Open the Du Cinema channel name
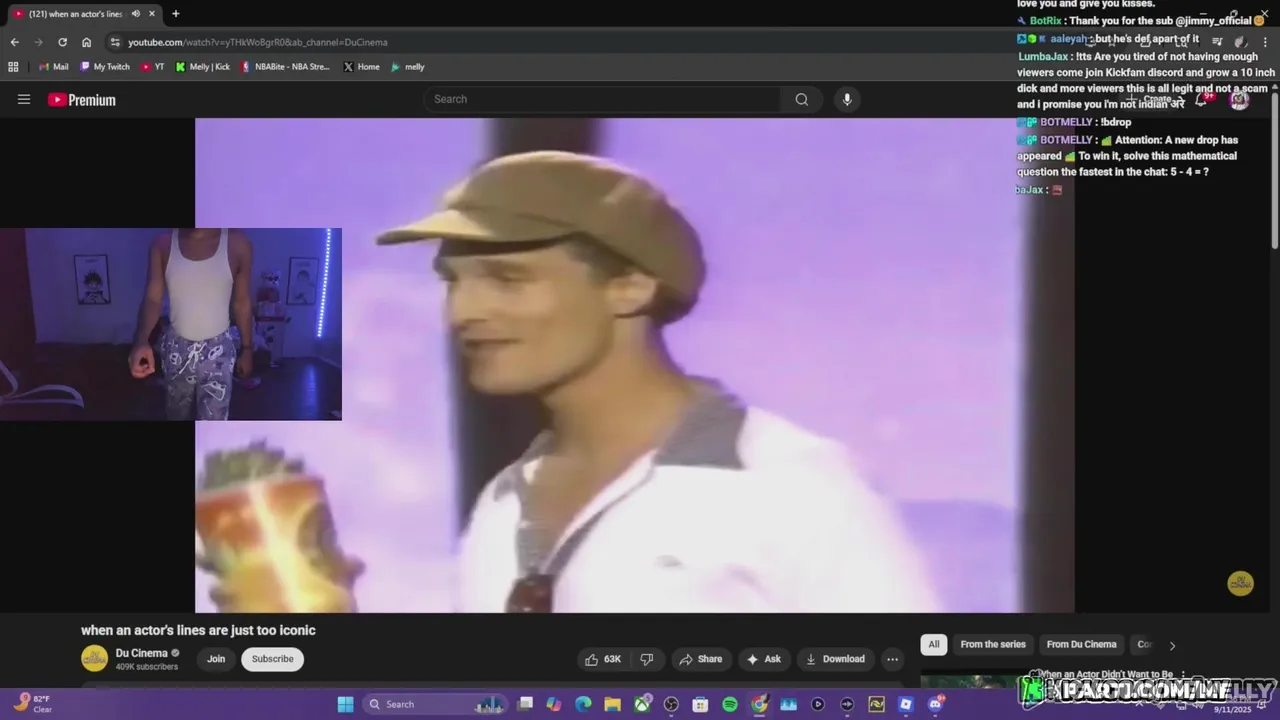 [141, 653]
